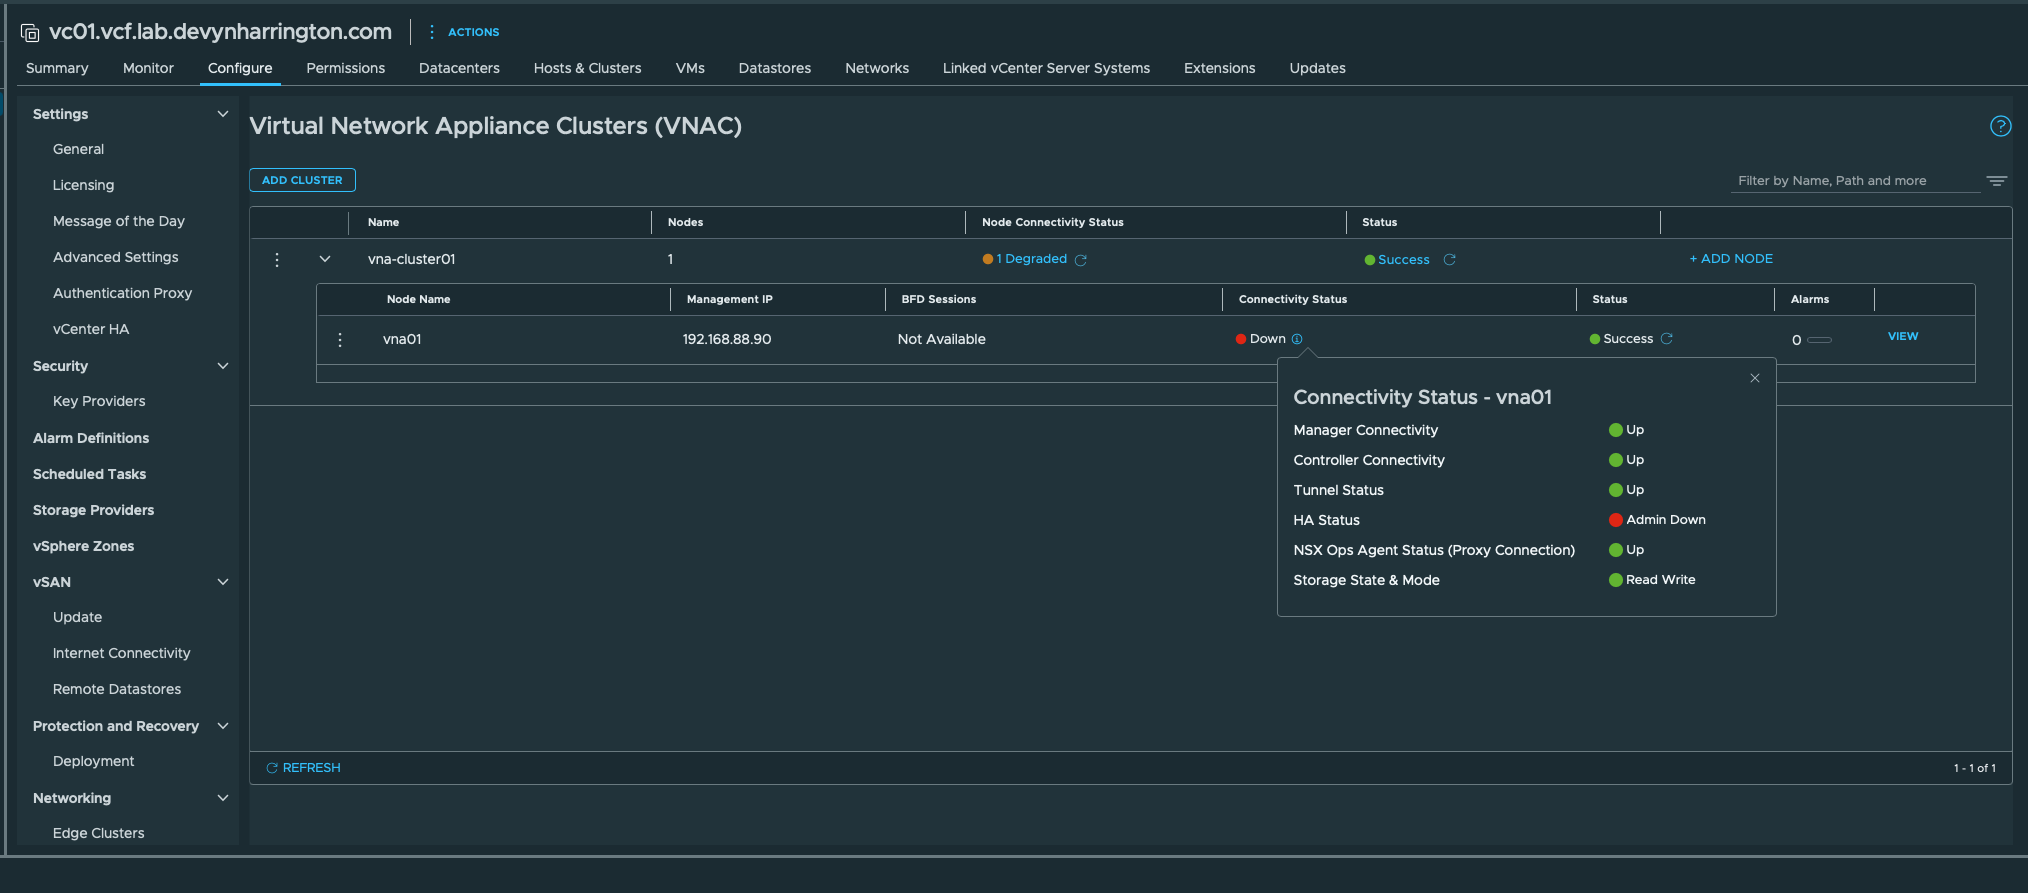Image resolution: width=2028 pixels, height=893 pixels.
Task: Open vCenter HA settings
Action: pos(91,329)
